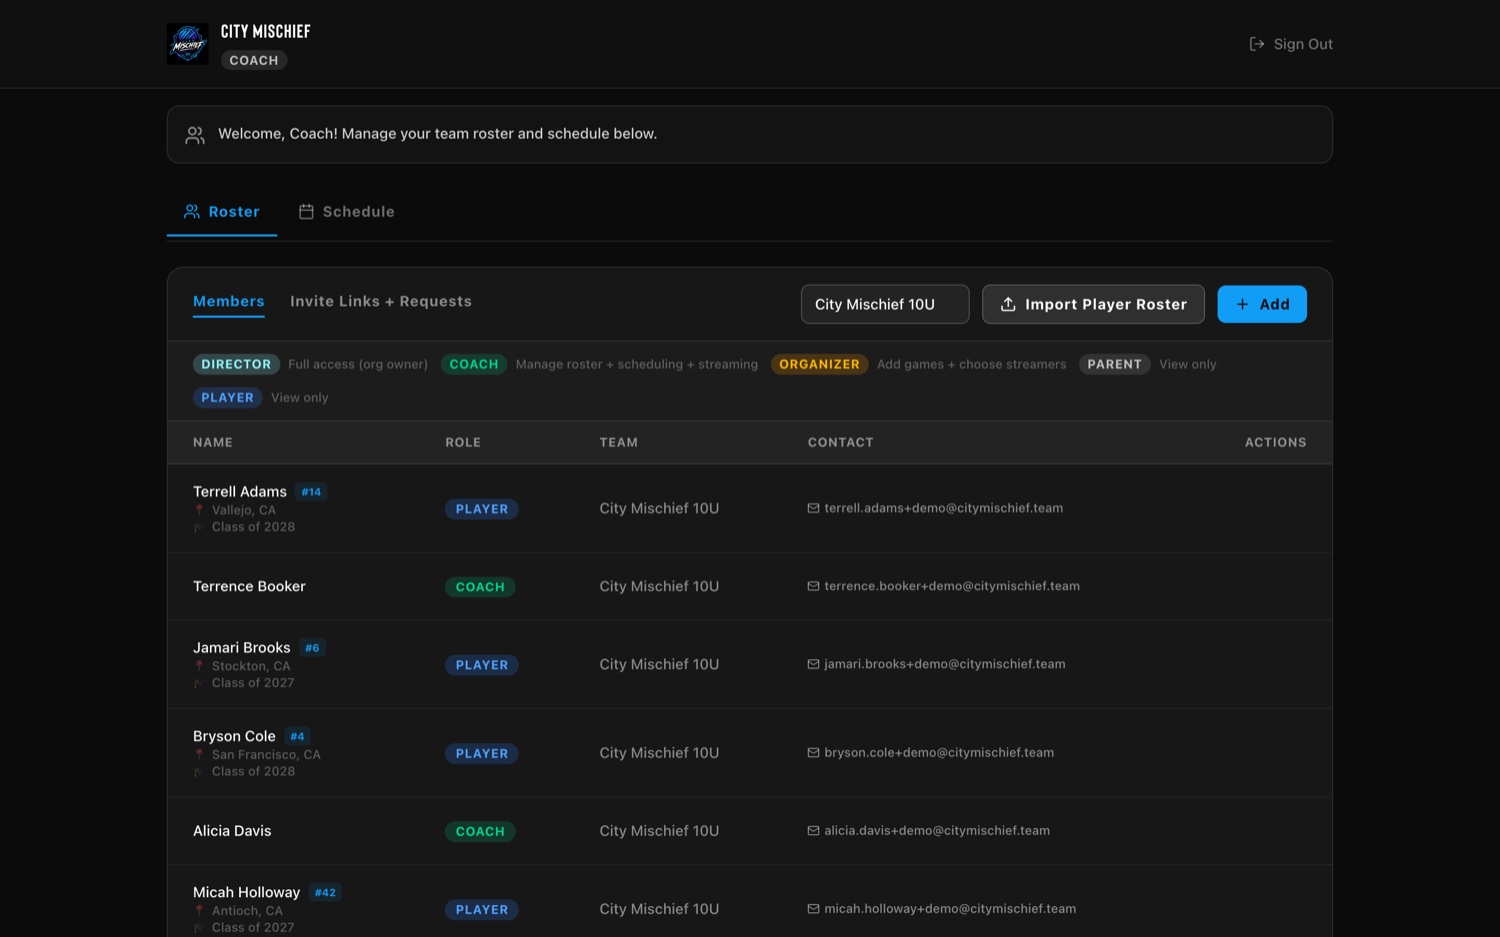Click PLAYER badge in Bryson Cole row

pos(482,754)
